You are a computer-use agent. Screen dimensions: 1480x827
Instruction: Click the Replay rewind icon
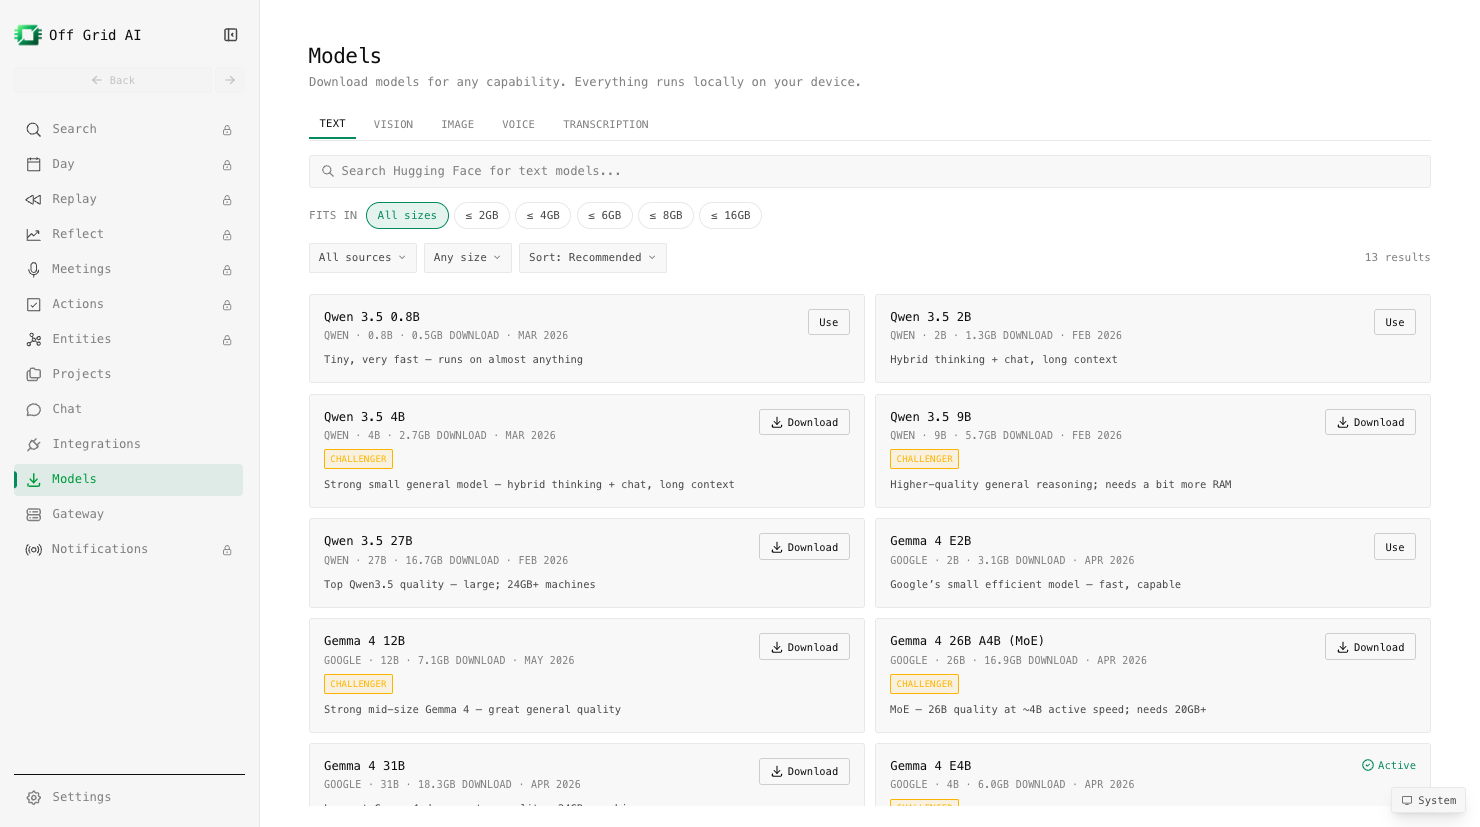coord(34,199)
